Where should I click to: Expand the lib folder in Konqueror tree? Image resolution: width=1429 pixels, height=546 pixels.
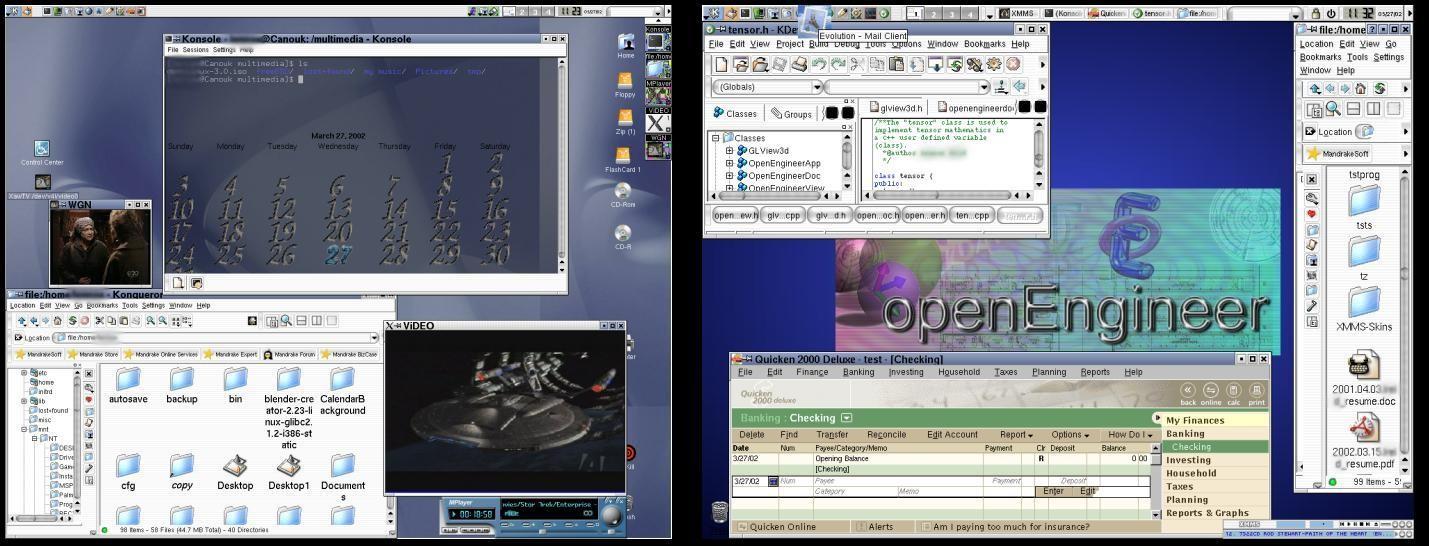click(24, 401)
